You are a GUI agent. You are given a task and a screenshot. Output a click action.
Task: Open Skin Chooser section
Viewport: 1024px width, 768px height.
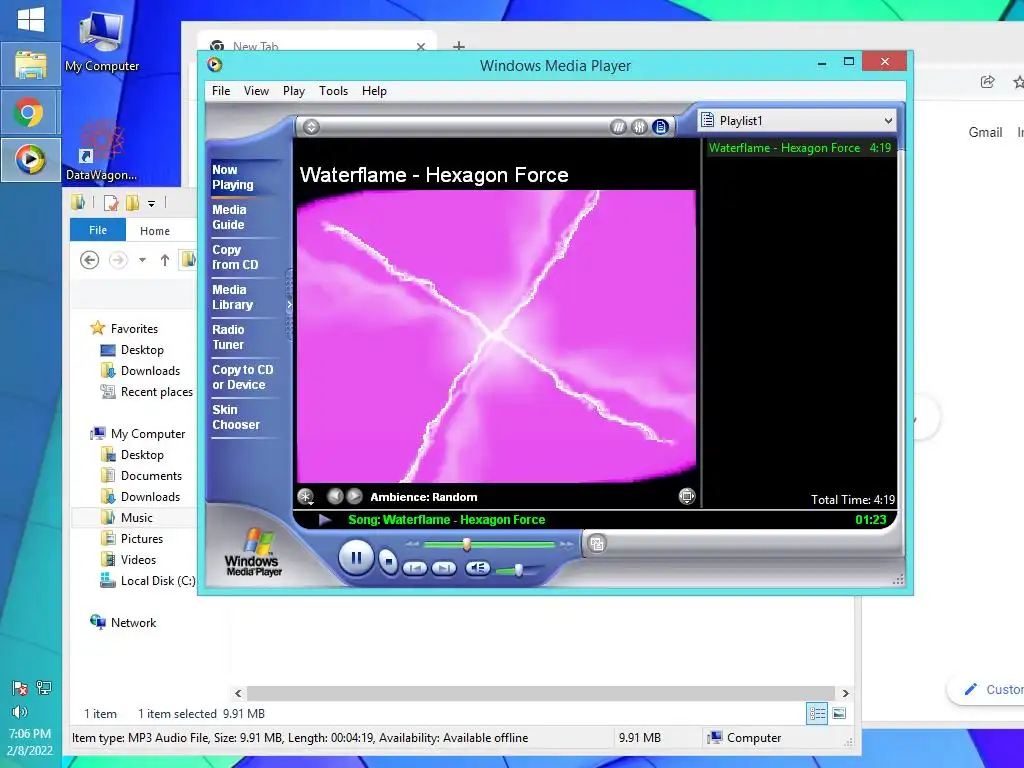click(x=236, y=417)
